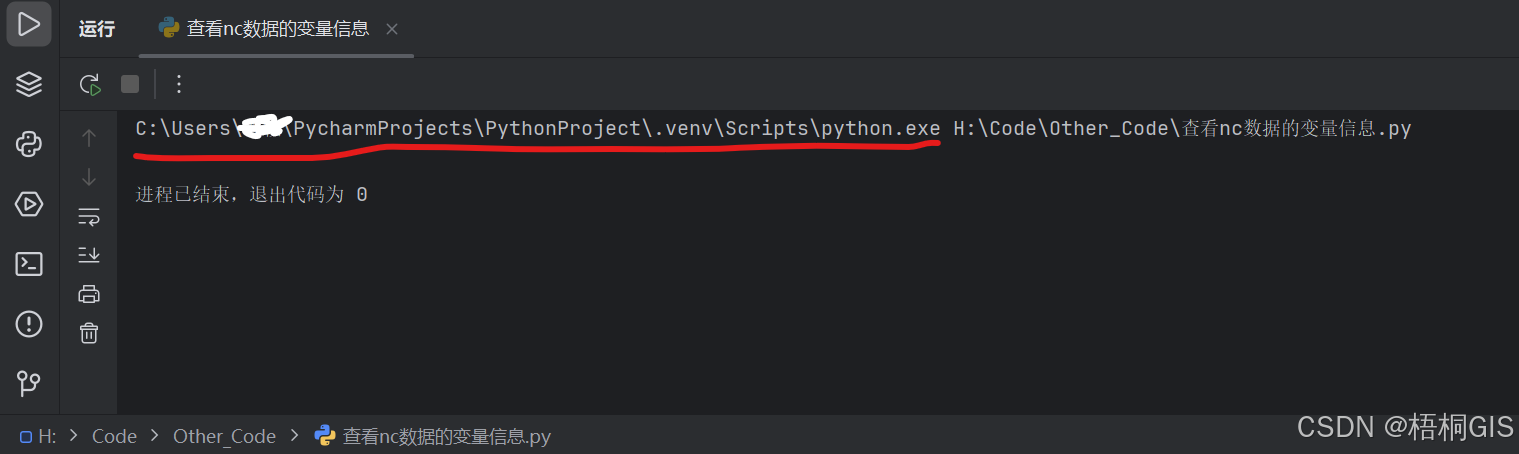Click the up the stack trace arrow
The width and height of the screenshot is (1519, 454).
click(89, 138)
